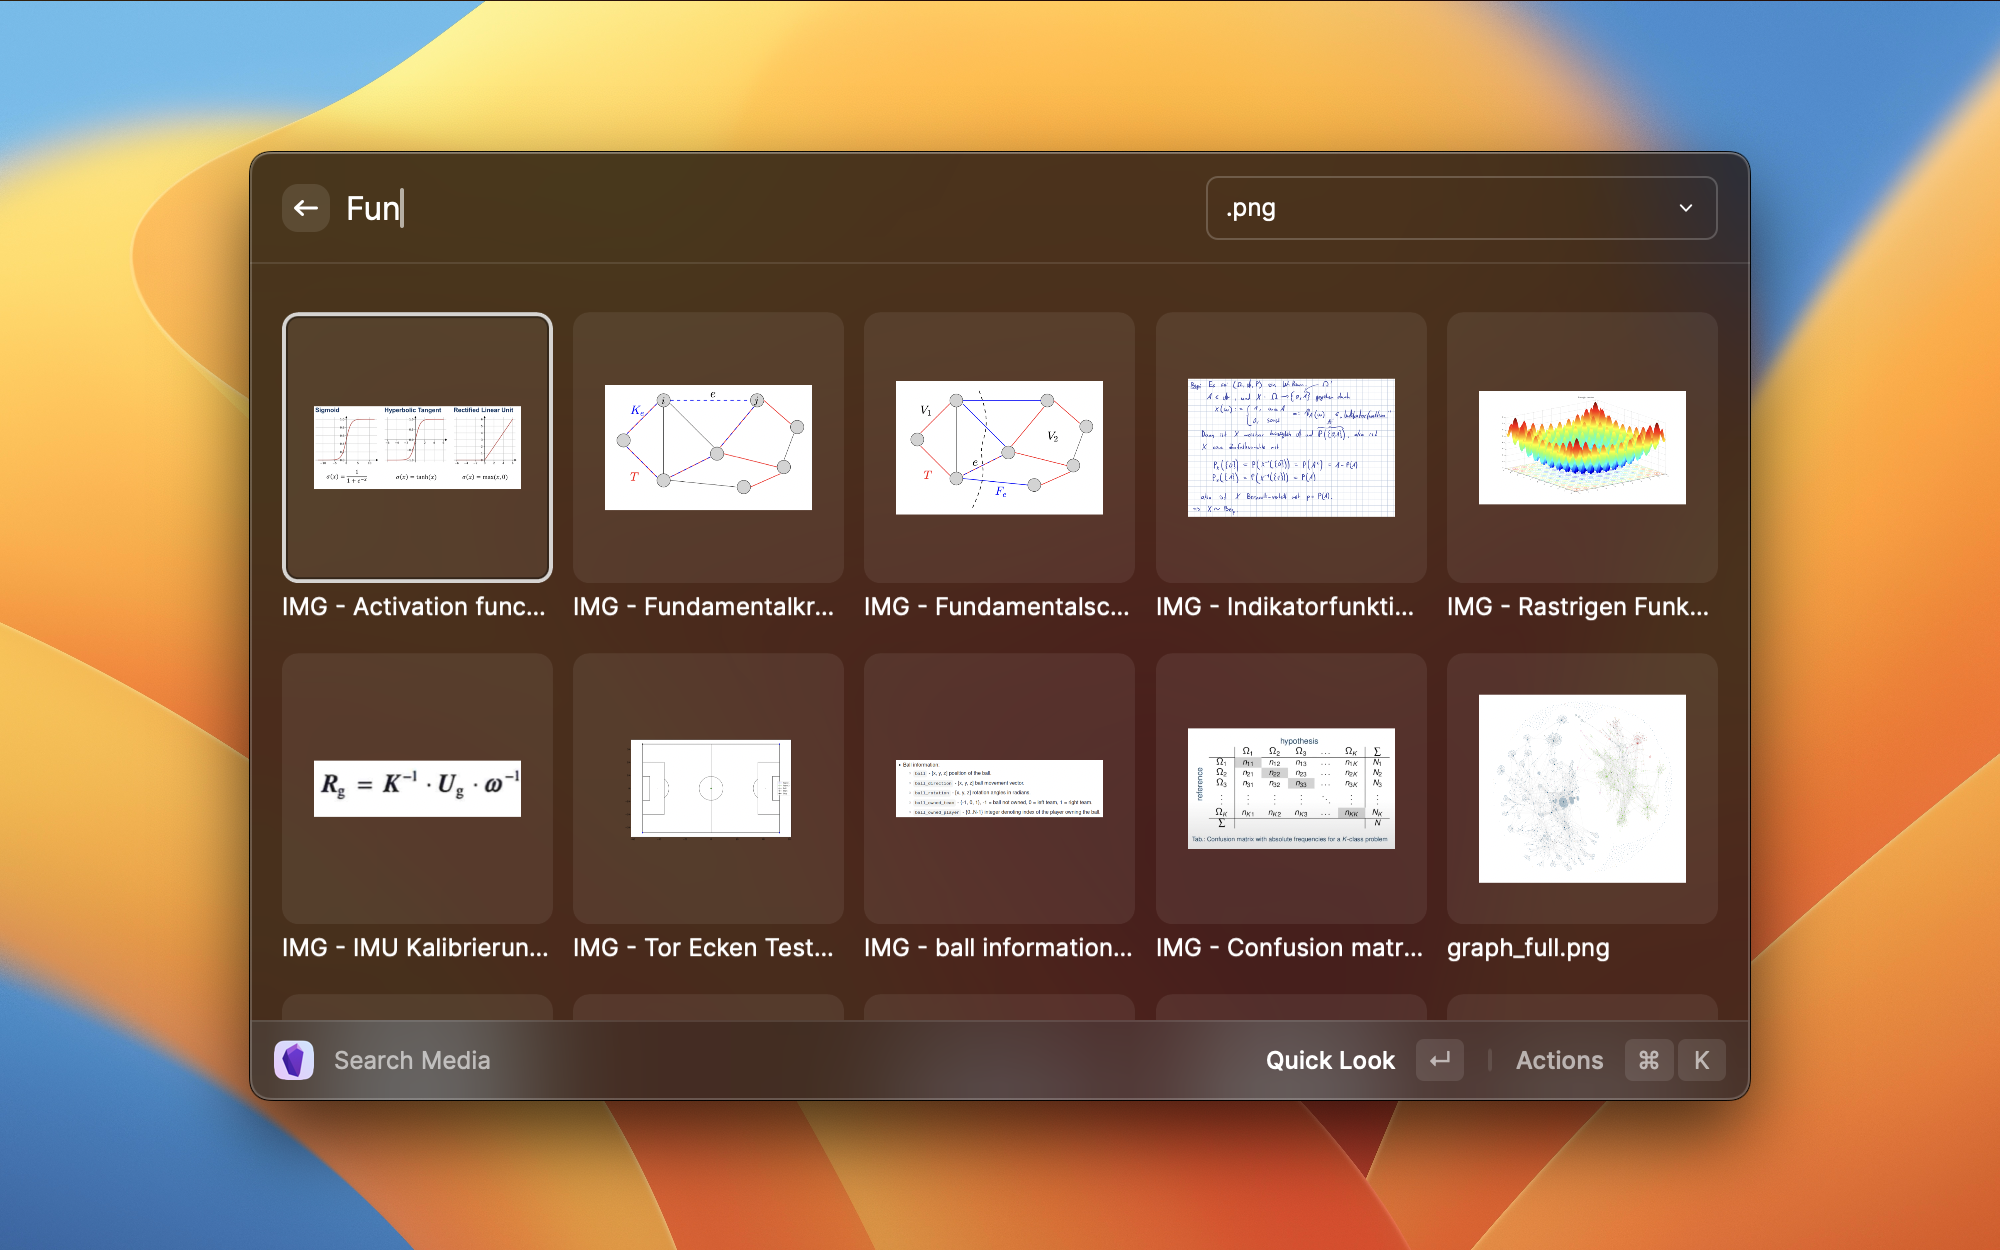Select the Fundamentalsc... graph thumbnail

[x=999, y=447]
